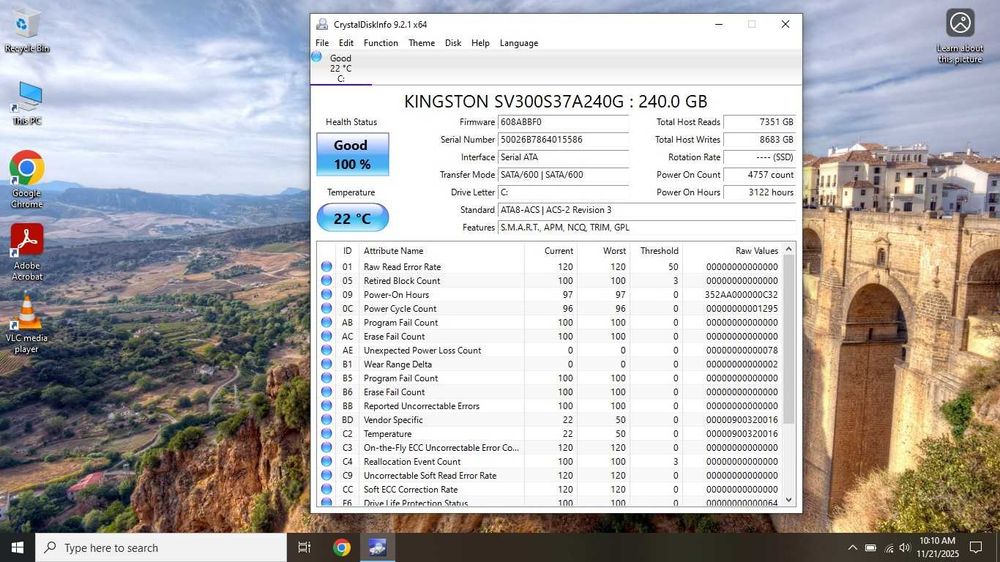Click the CrystalDiskInfo title bar app icon

pyautogui.click(x=322, y=24)
